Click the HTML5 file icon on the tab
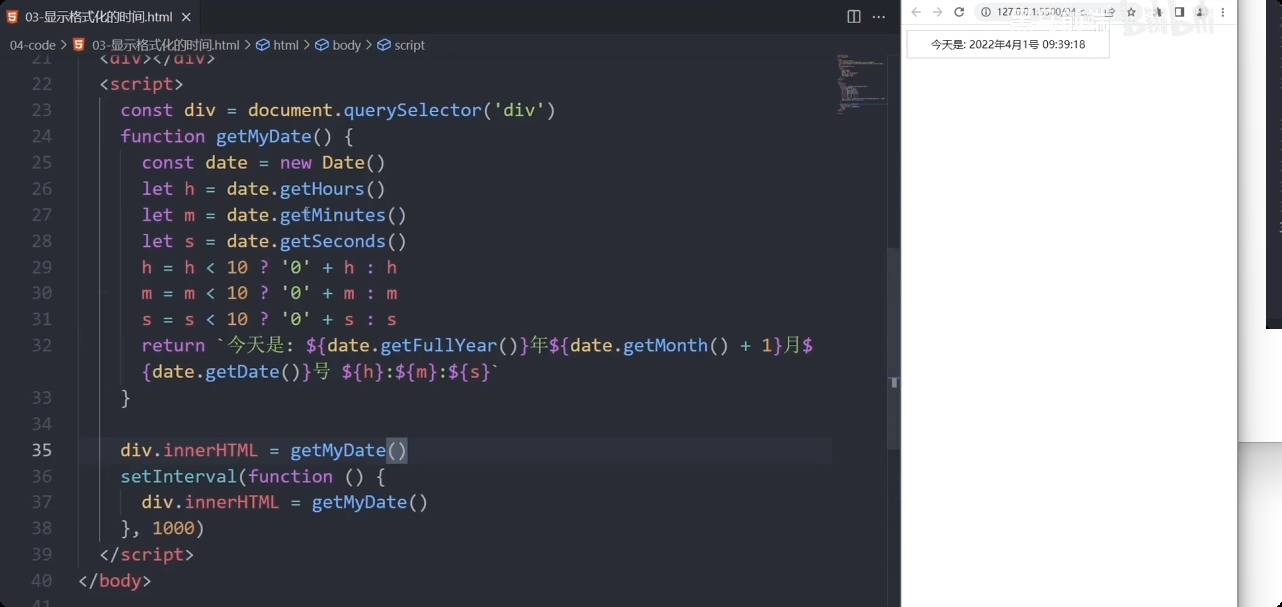Viewport: 1282px width, 607px height. point(12,16)
